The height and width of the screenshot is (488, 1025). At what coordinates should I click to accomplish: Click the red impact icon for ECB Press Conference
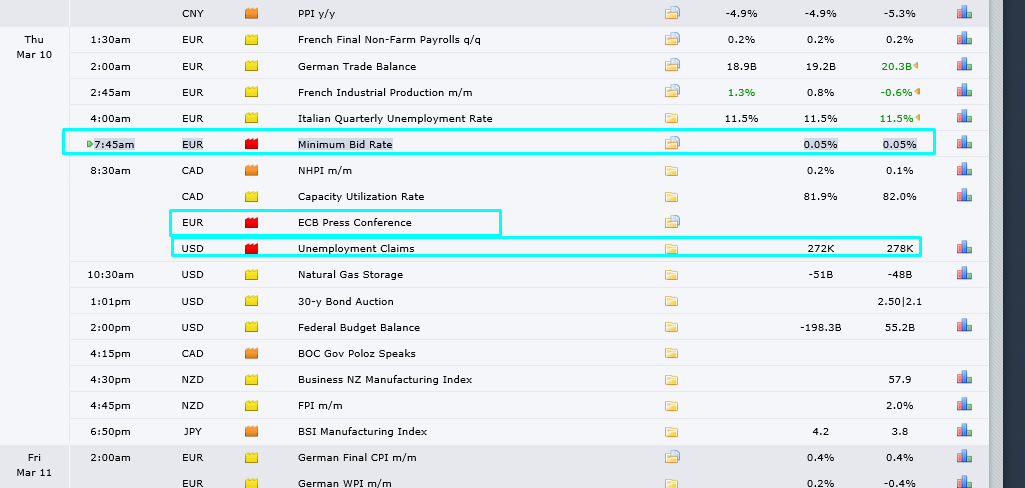point(252,222)
